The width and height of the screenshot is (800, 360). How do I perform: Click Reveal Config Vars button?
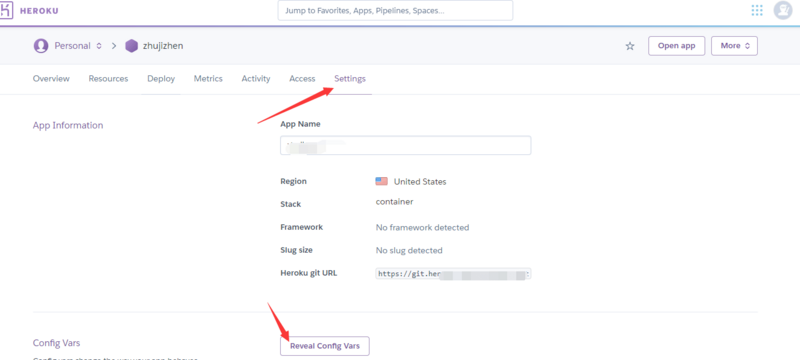[x=324, y=346]
